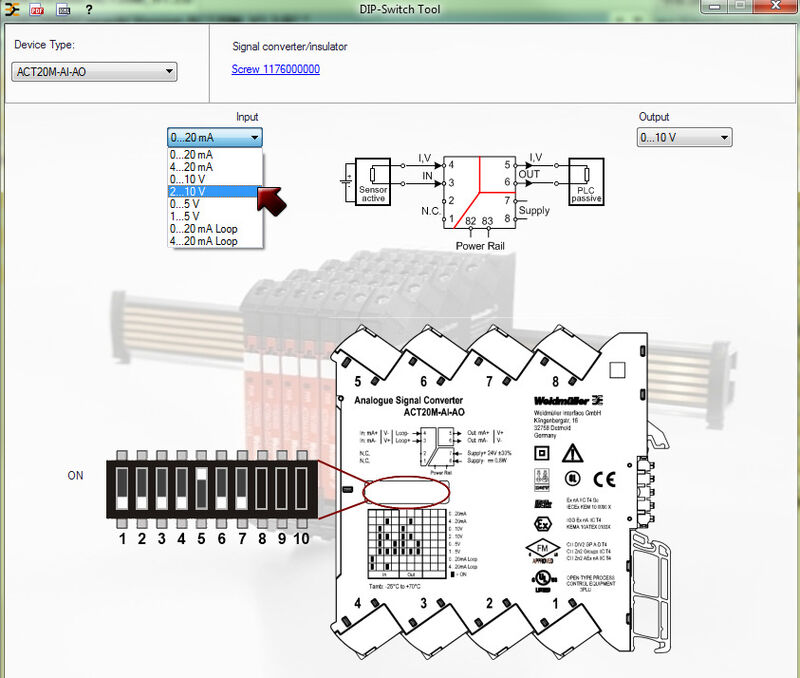The image size is (800, 678).
Task: Pick the 0...5 V input option
Action: click(185, 203)
